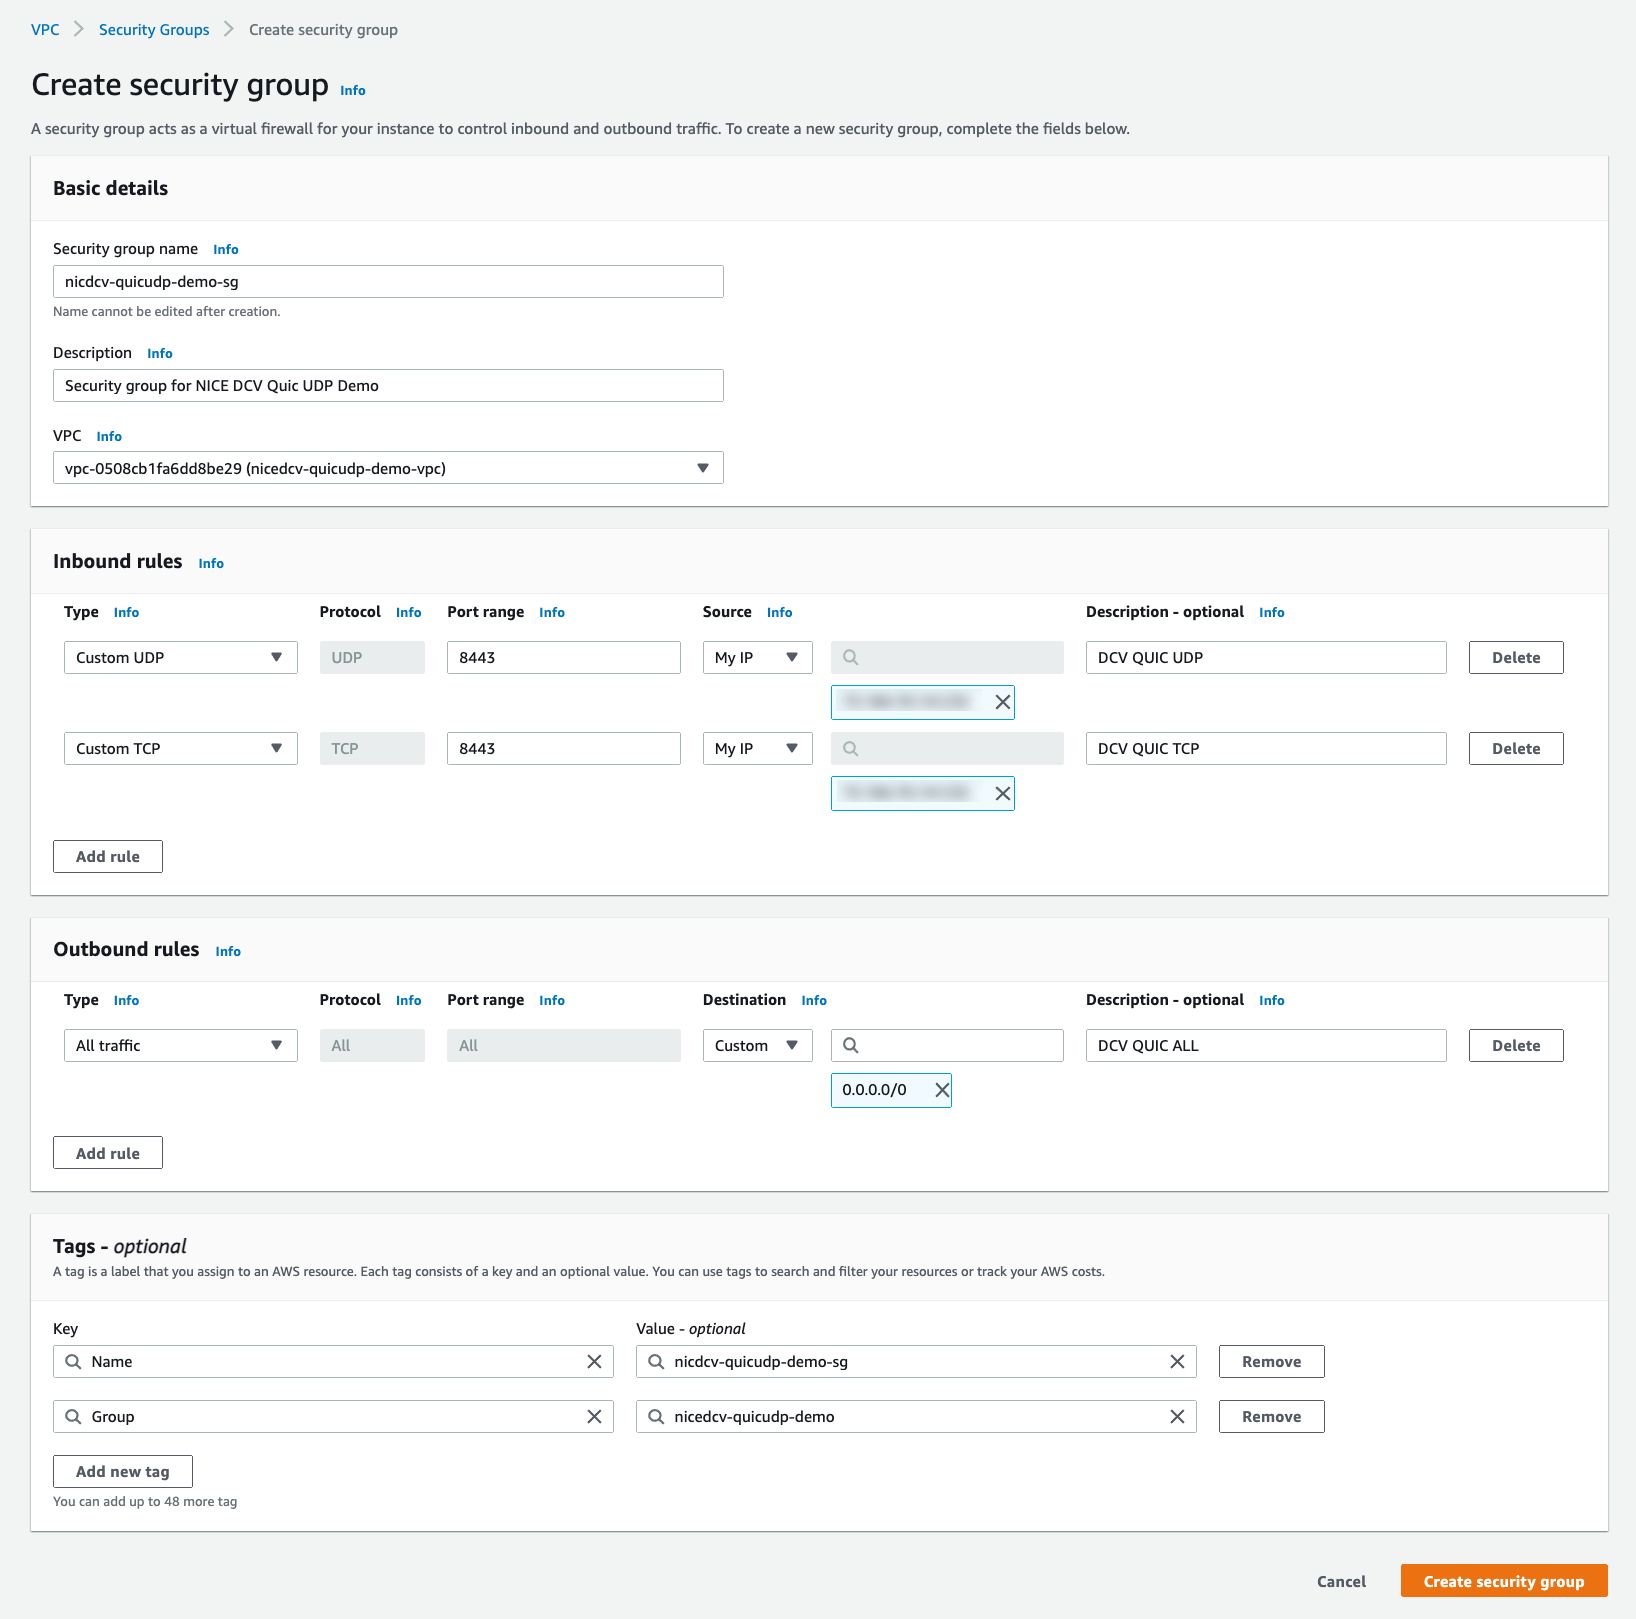
Task: Remove the Group tag row
Action: [1271, 1417]
